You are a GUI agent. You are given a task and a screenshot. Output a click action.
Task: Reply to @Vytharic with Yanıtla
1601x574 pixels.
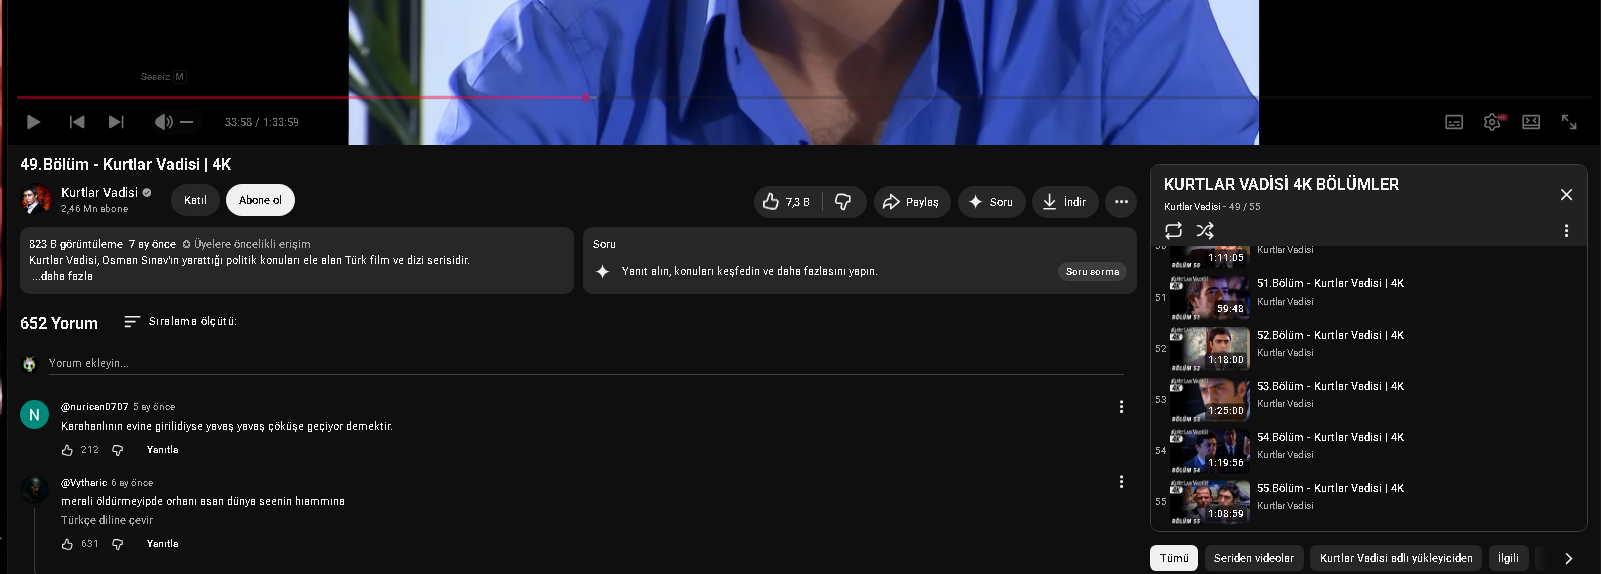click(x=162, y=544)
